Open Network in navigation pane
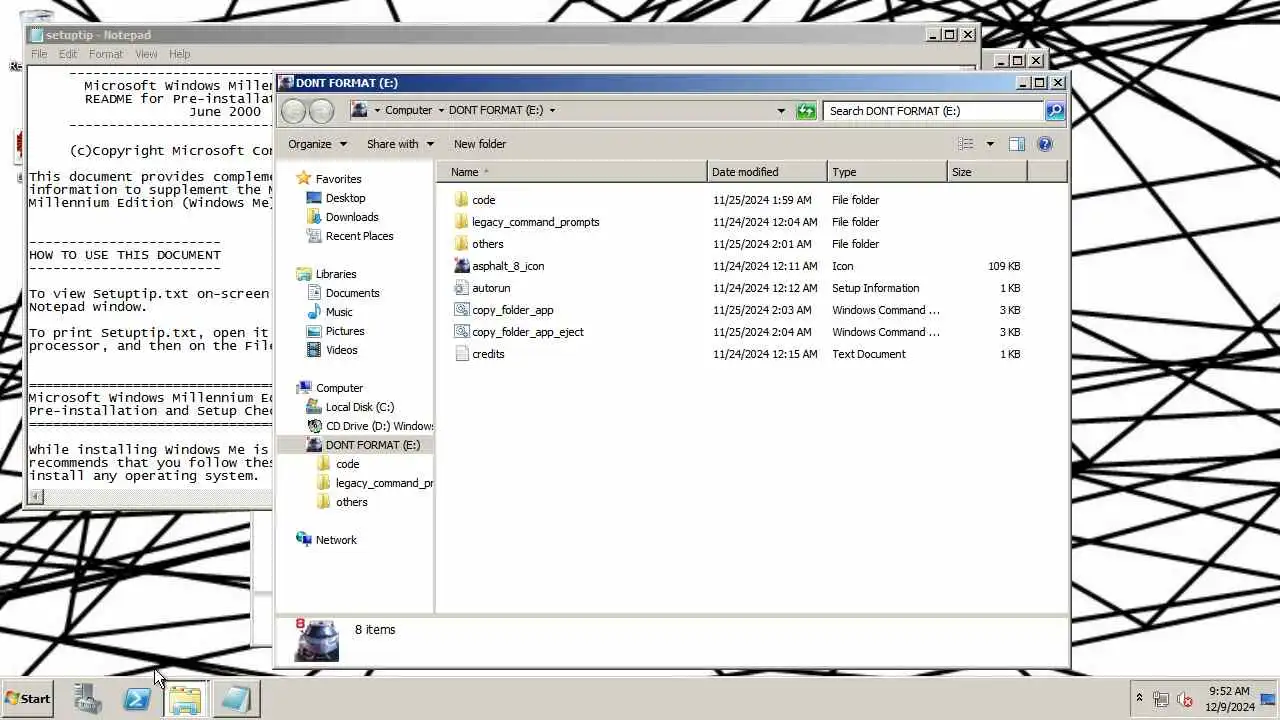Screen dimensions: 1280x720 click(335, 540)
